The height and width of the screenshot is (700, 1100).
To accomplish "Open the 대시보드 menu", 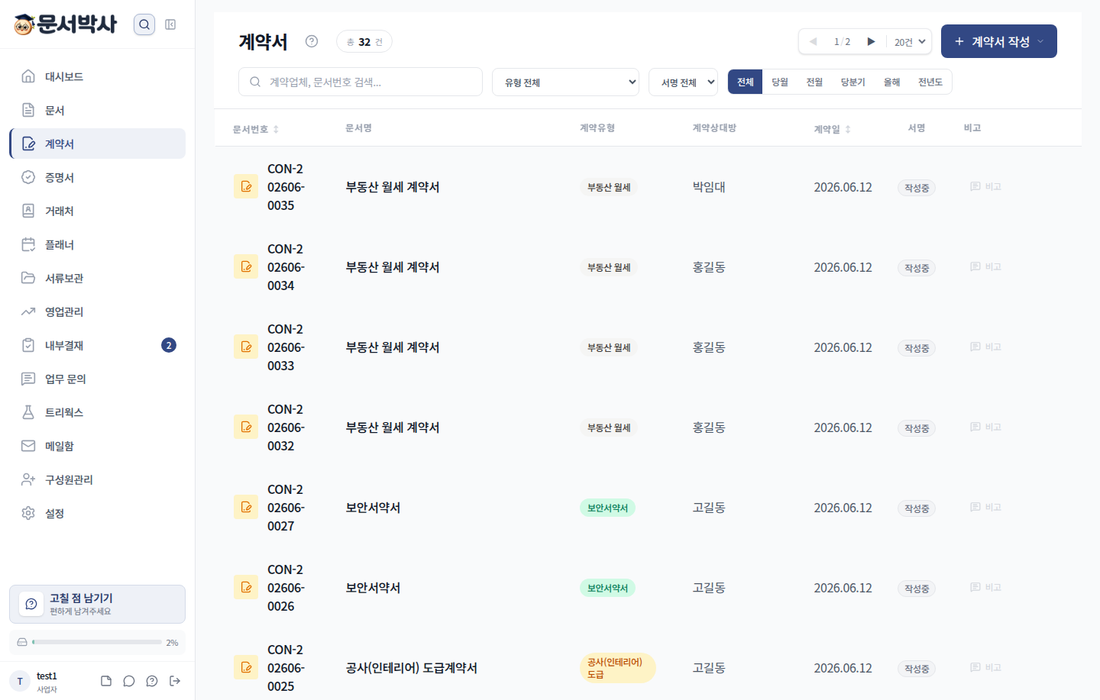I will 98,76.
